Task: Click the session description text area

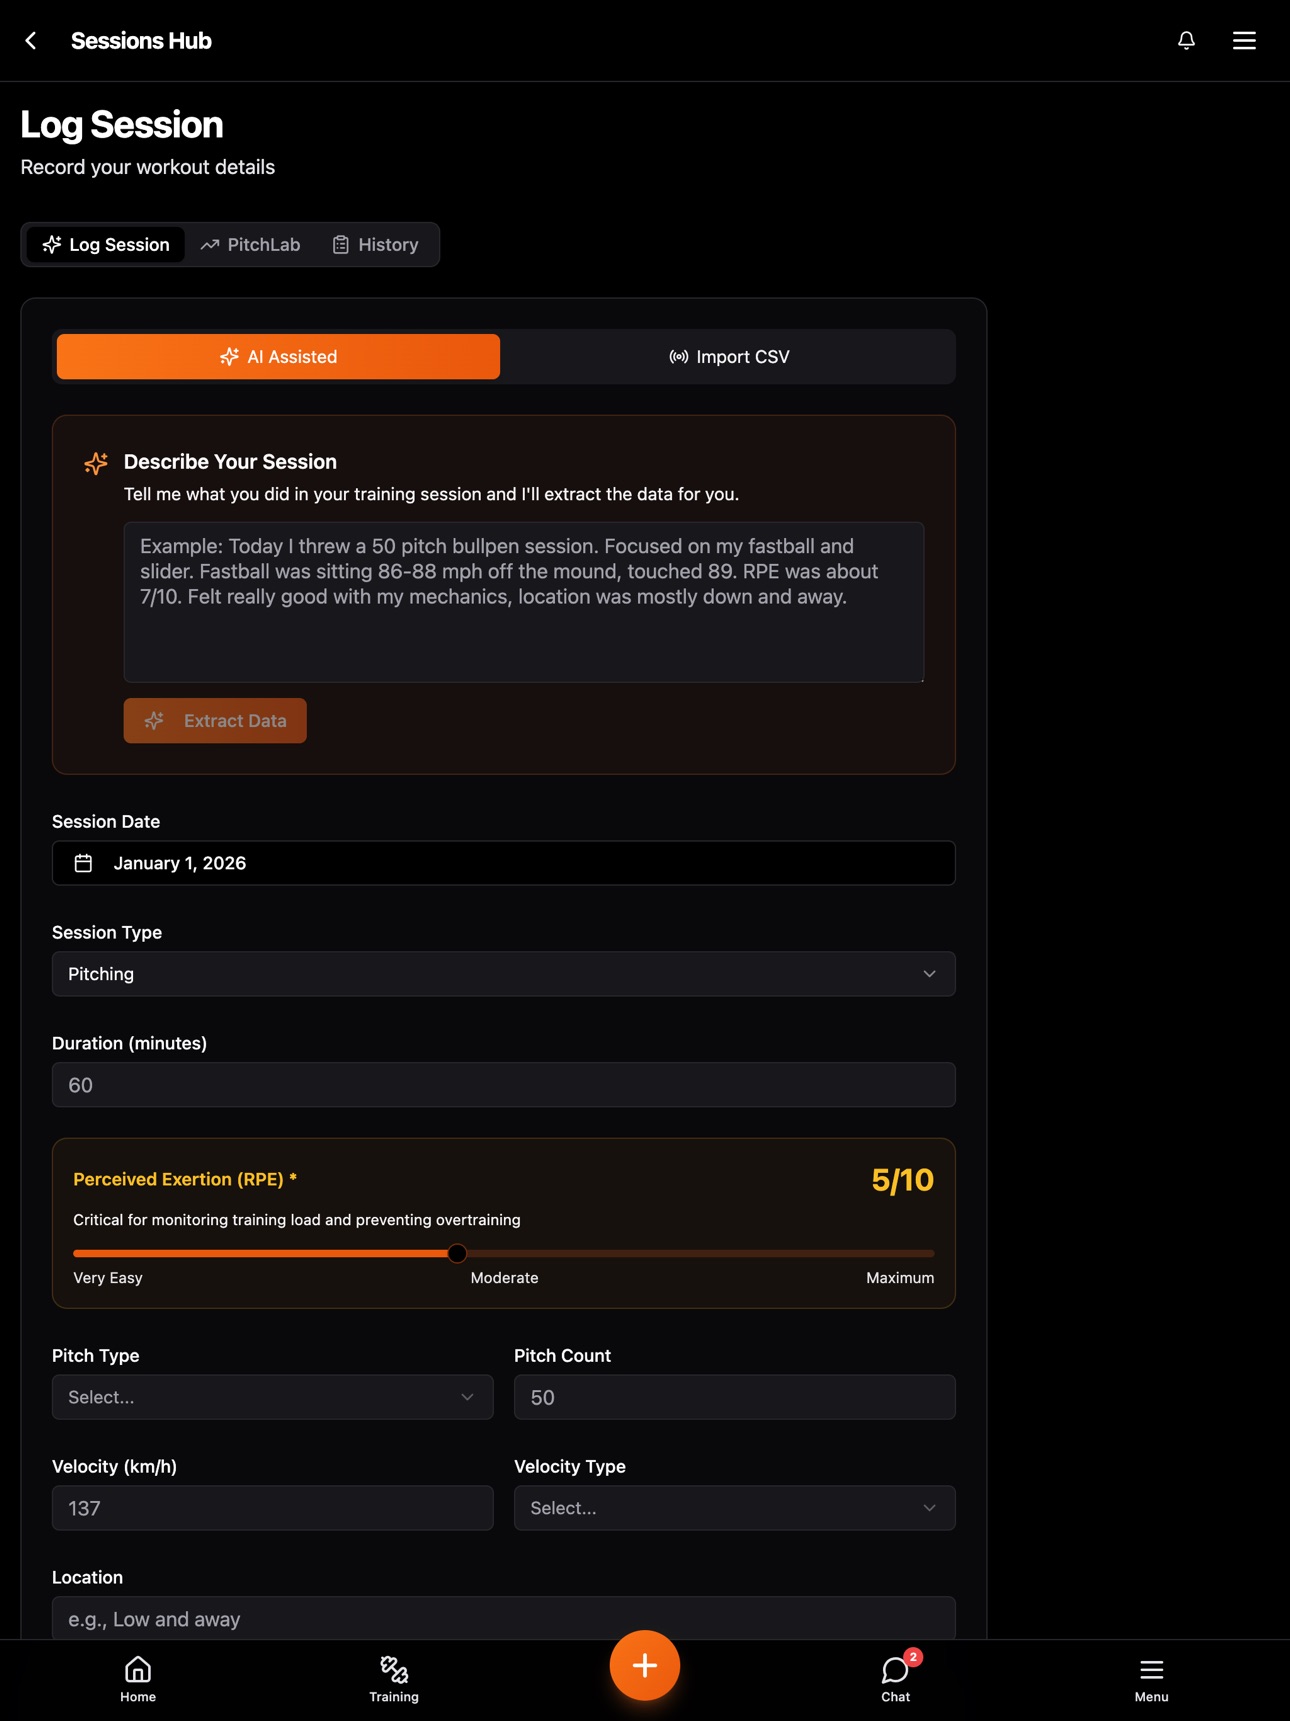Action: [x=524, y=602]
